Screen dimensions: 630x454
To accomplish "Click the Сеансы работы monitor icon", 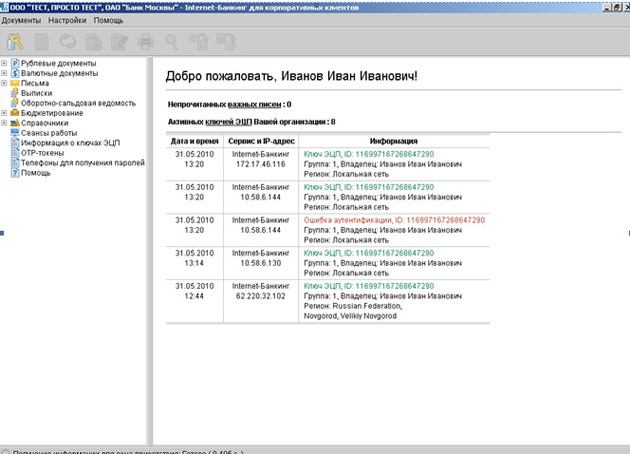I will click(x=15, y=133).
